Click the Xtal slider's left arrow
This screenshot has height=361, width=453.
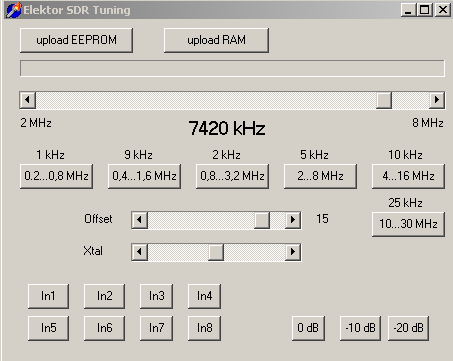140,252
